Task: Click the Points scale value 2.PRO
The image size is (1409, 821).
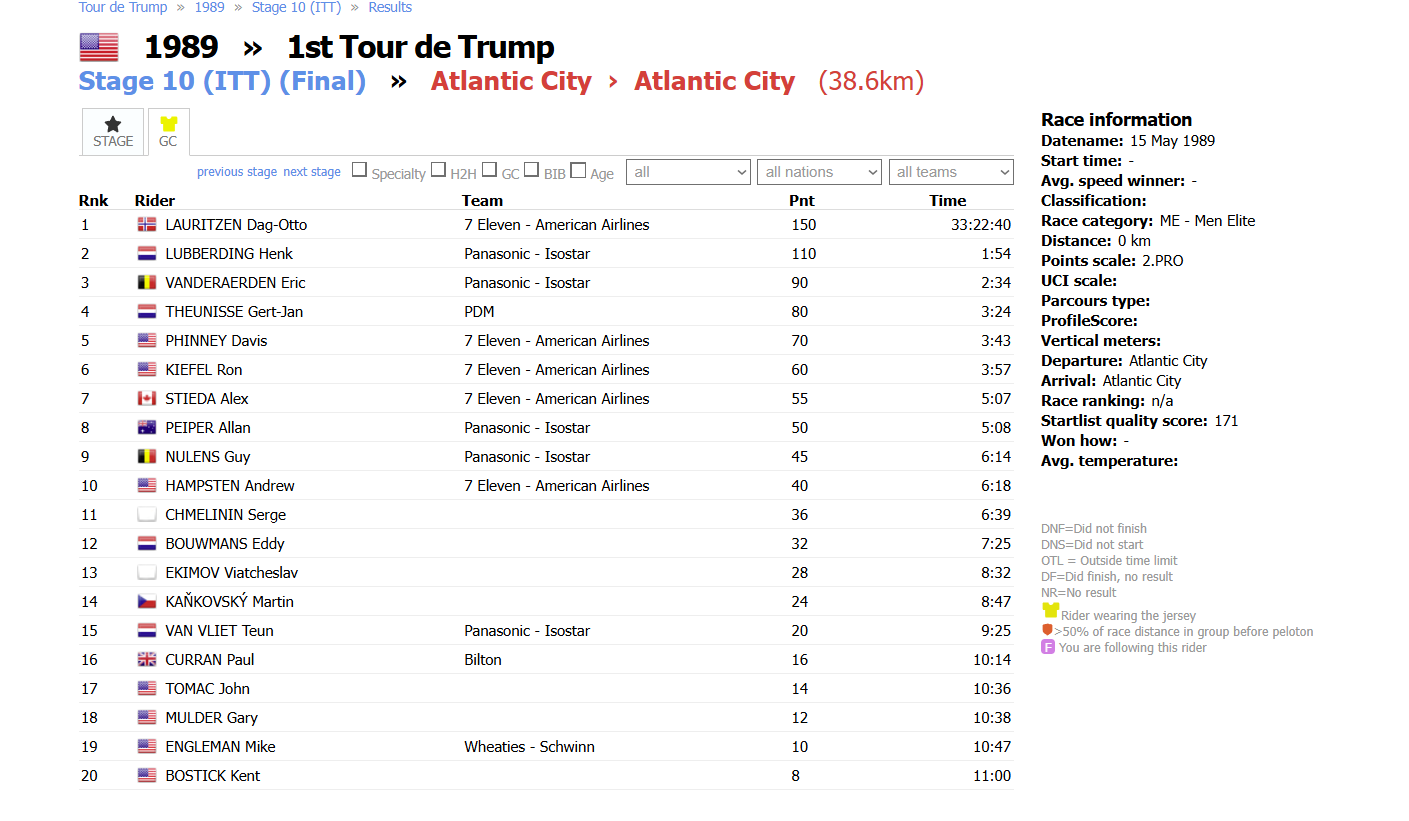Action: (1163, 261)
